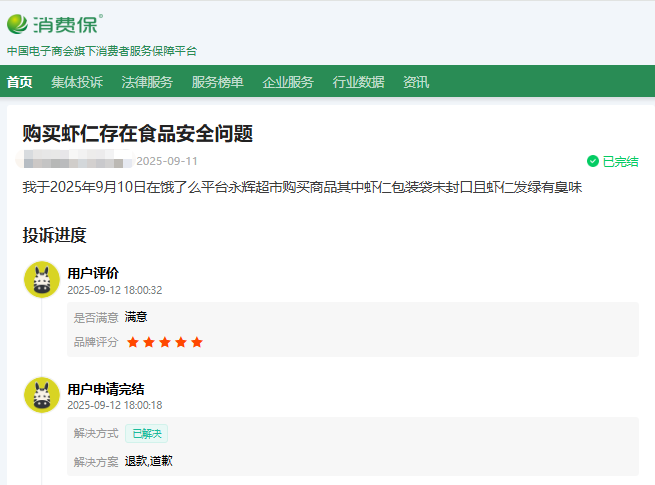Click the 消费保 green leaf logo icon
Viewport: 655px width, 485px height.
18,24
